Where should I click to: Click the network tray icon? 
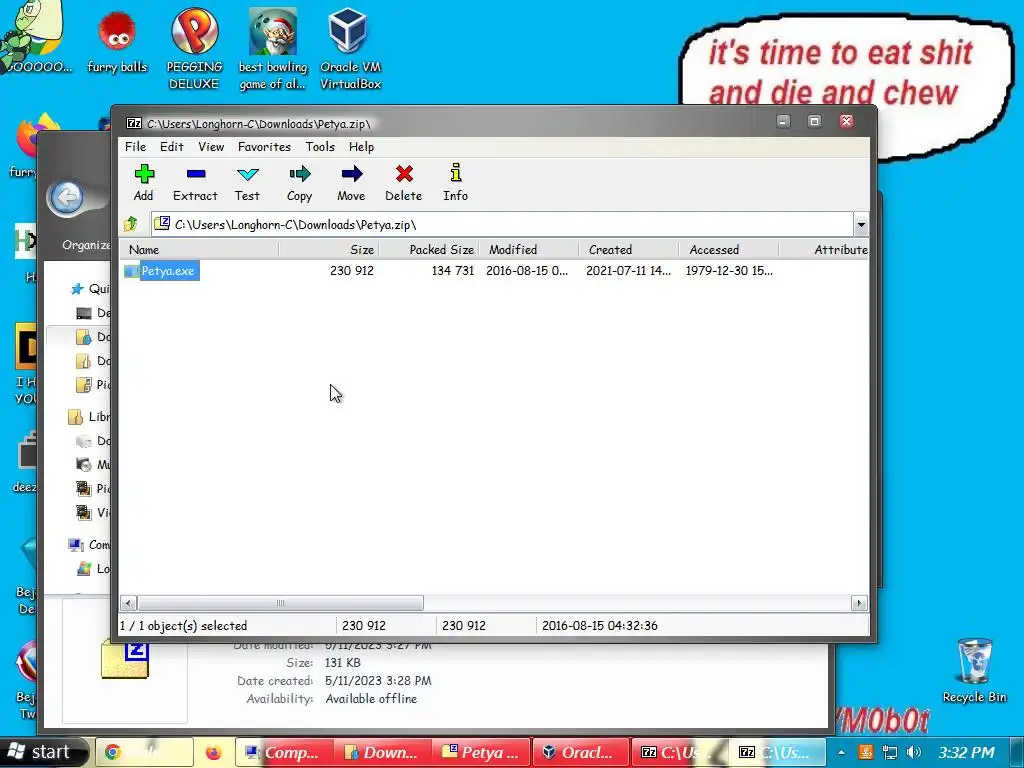click(889, 752)
